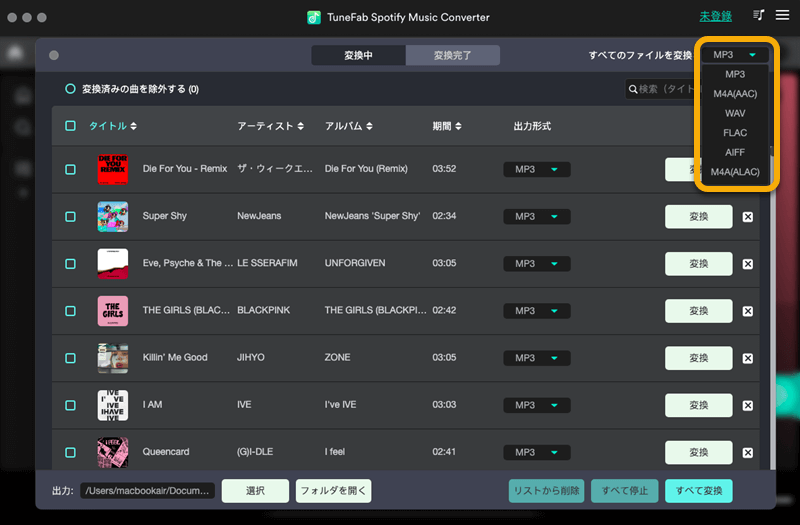Click the I've IVE album cover
The height and width of the screenshot is (525, 800).
click(113, 405)
